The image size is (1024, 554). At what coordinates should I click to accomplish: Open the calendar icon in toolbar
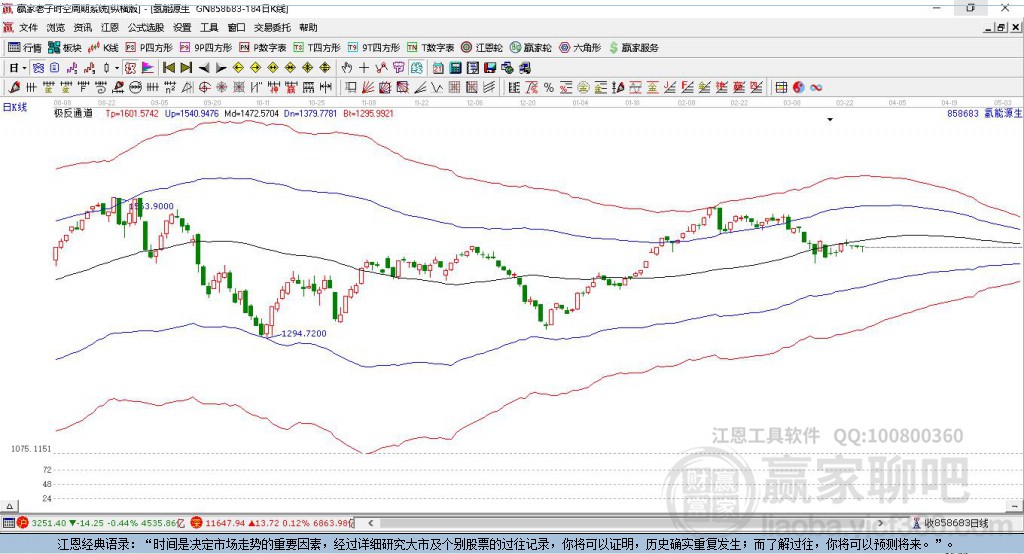tap(438, 68)
